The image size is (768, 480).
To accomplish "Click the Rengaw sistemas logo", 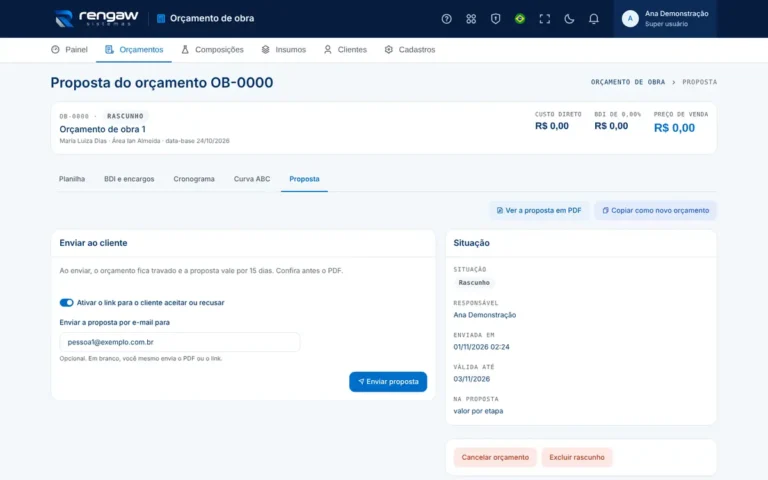I will point(97,18).
